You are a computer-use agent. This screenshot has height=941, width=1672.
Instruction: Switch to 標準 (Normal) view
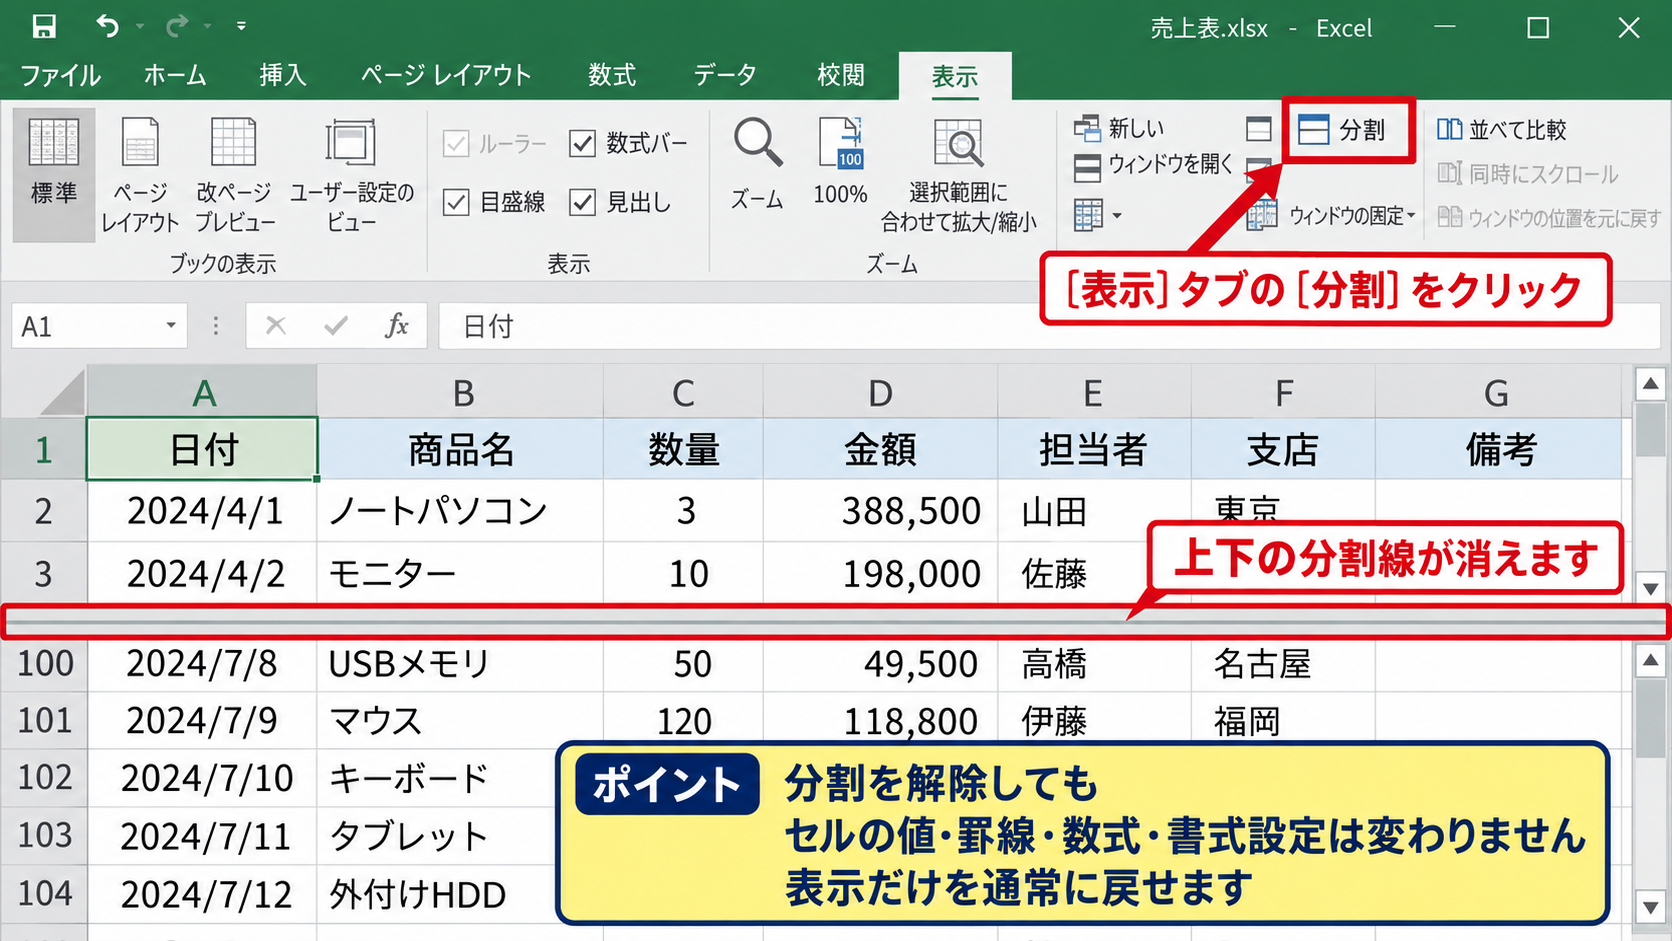coord(54,175)
